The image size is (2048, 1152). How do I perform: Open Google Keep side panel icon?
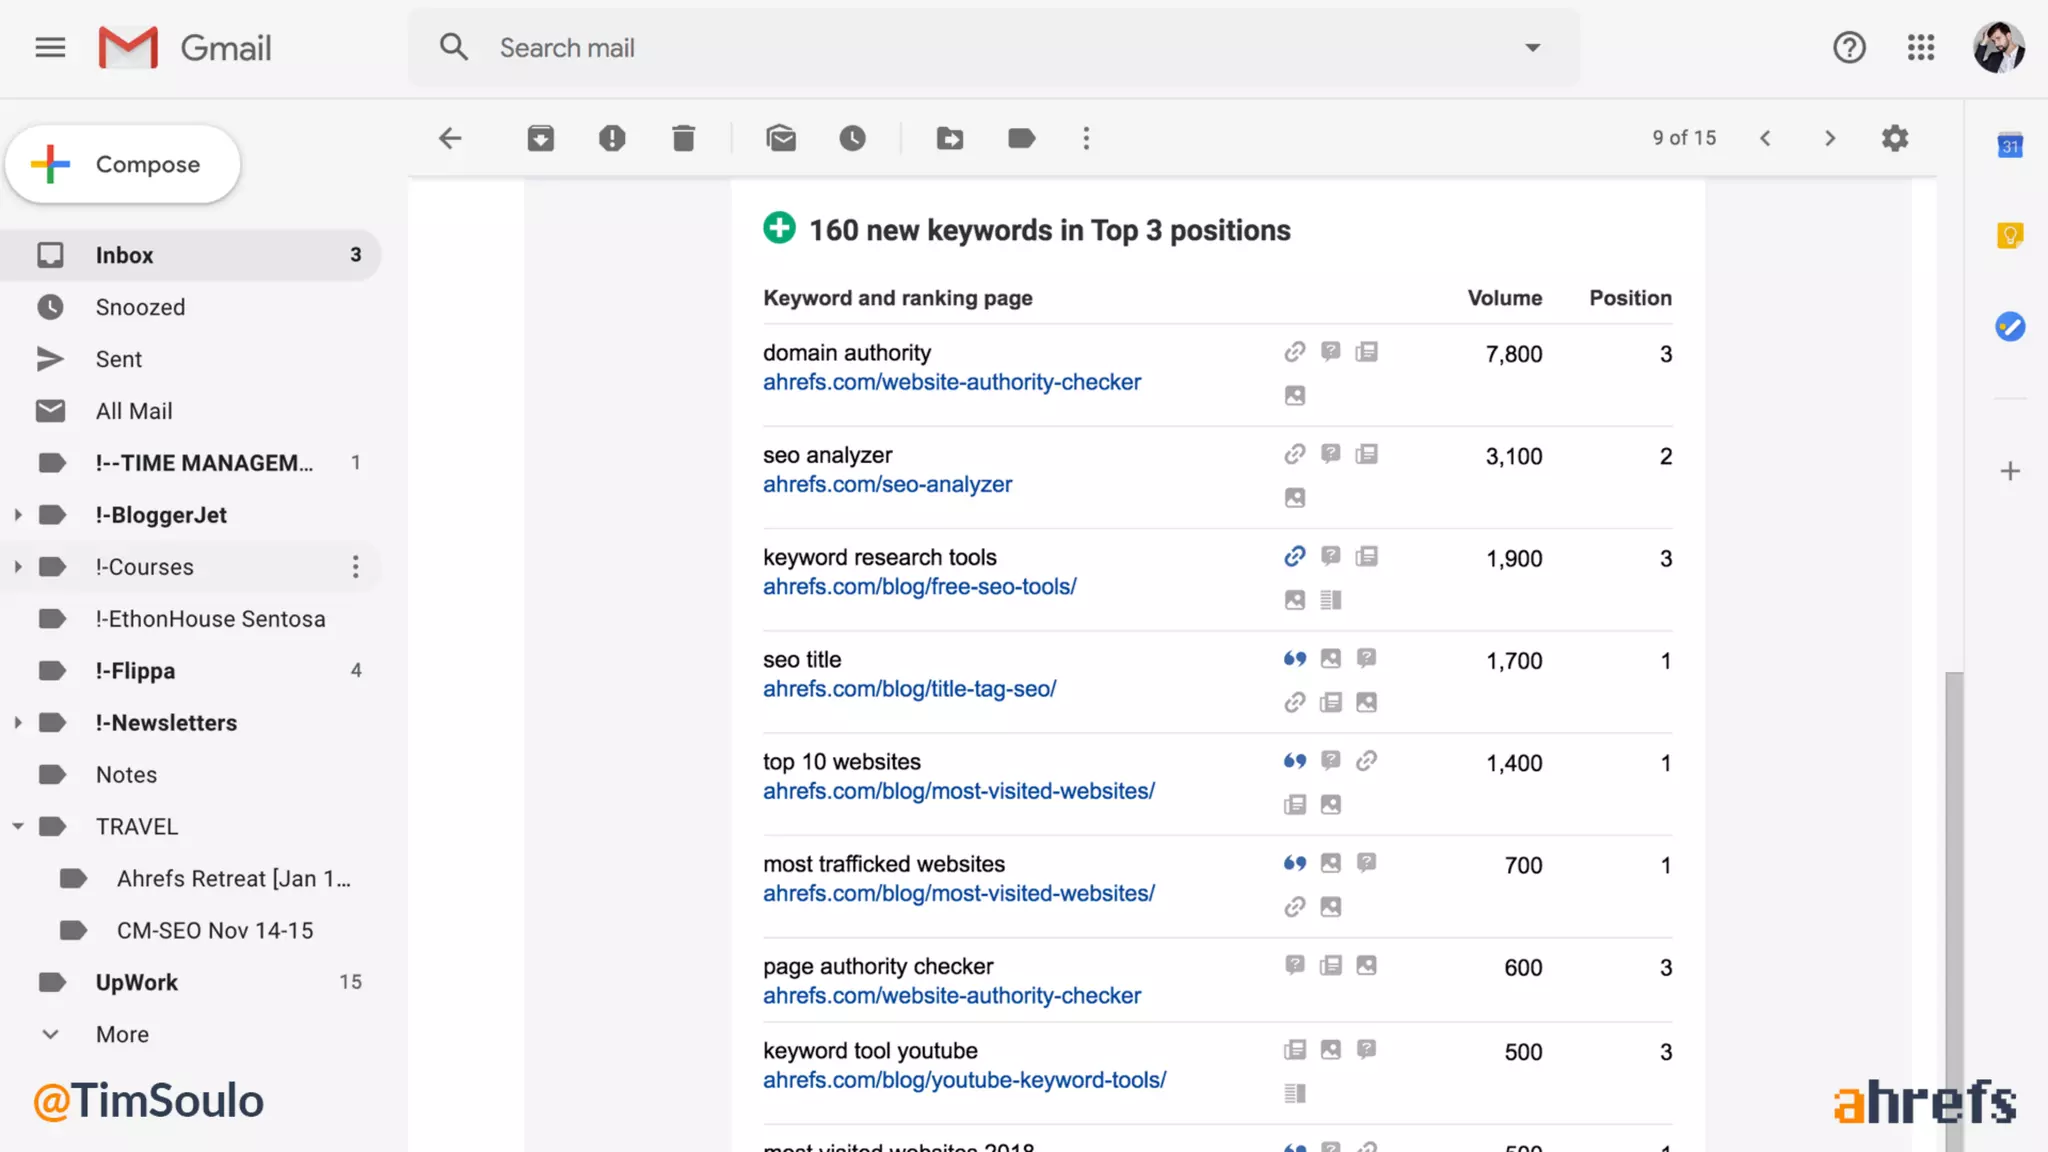(x=2010, y=236)
